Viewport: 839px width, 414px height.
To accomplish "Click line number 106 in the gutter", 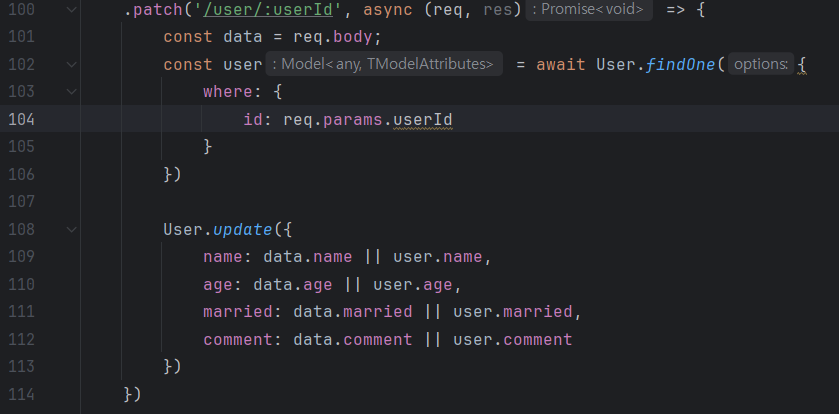I will (x=22, y=174).
